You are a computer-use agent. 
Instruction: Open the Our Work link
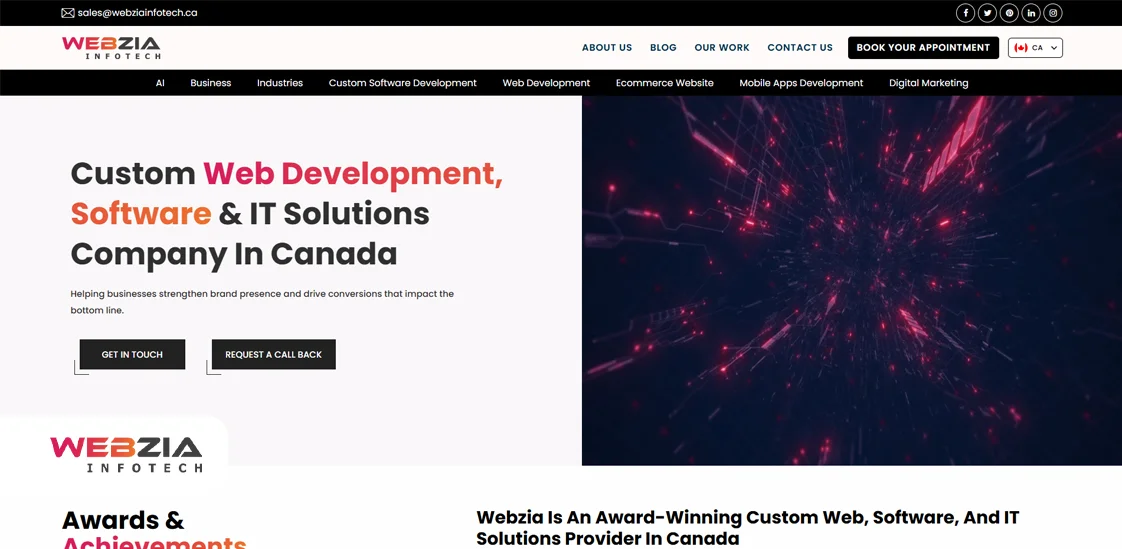[x=721, y=48]
